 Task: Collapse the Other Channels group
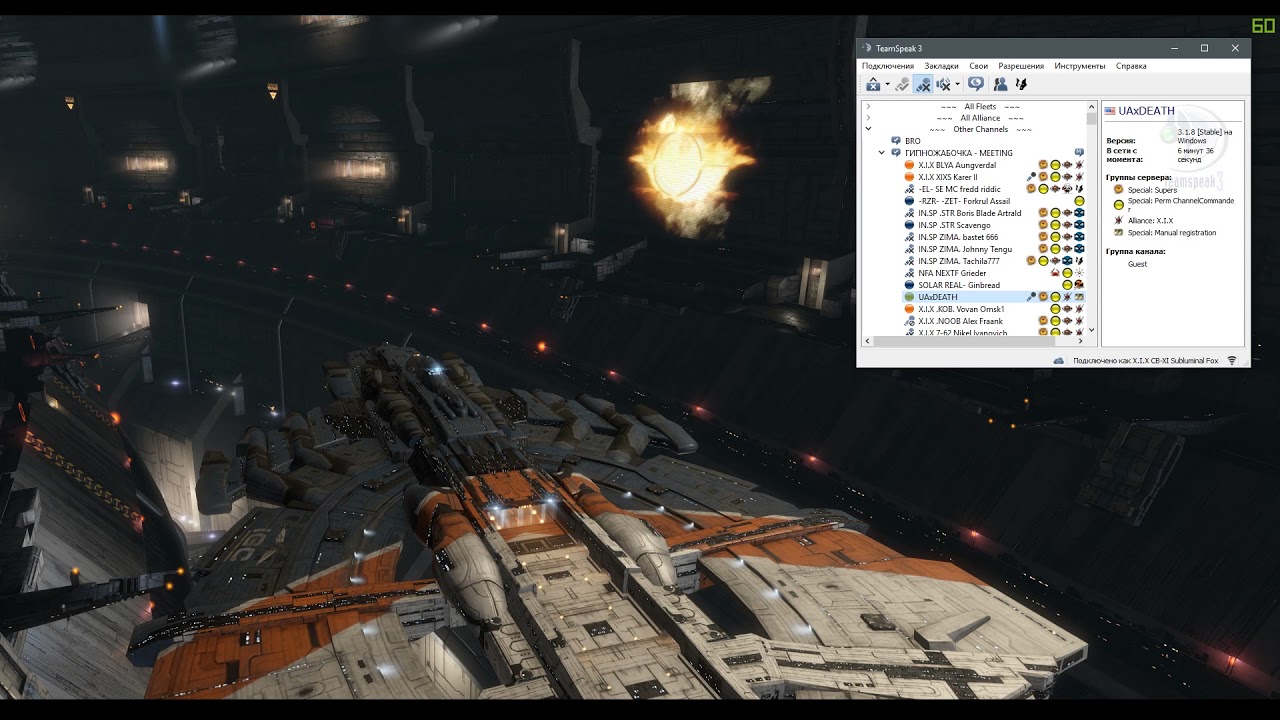coord(868,129)
